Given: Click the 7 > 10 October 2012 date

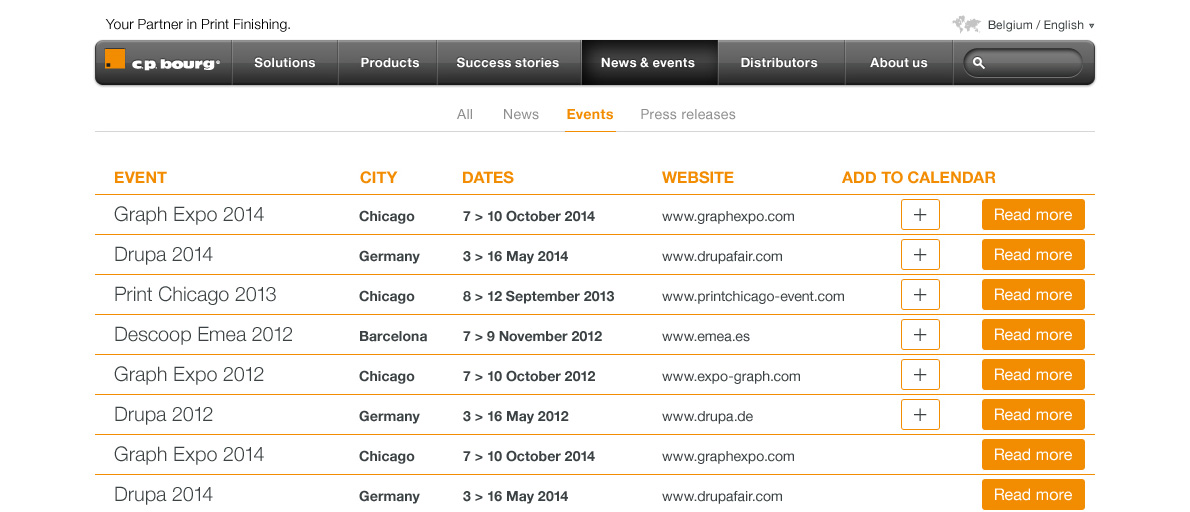Looking at the screenshot, I should click(x=529, y=376).
